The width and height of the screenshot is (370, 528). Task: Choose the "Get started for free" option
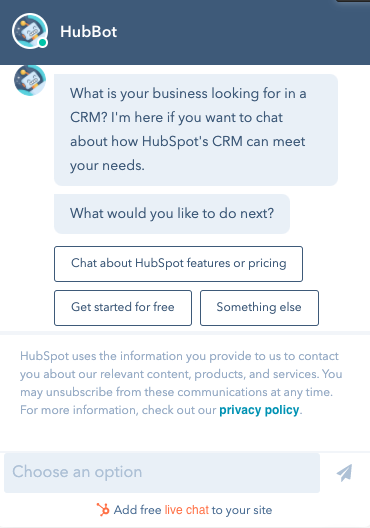123,308
